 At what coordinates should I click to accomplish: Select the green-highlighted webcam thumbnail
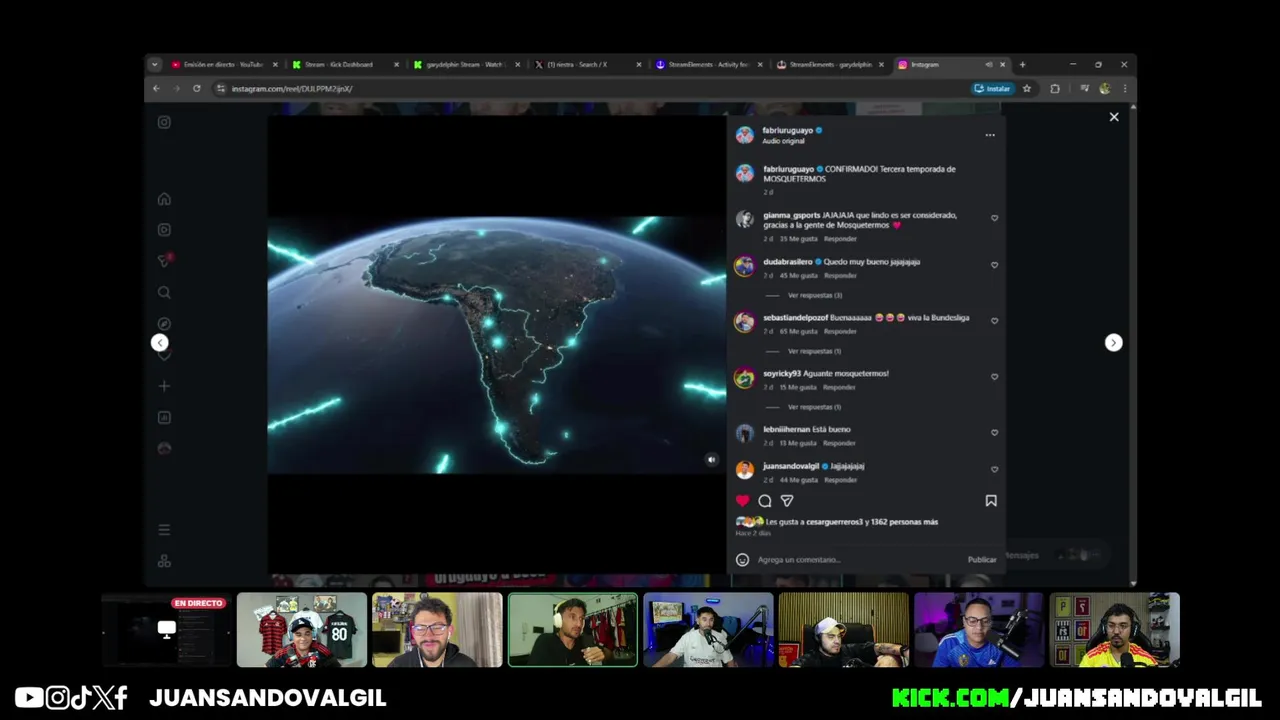coord(572,630)
